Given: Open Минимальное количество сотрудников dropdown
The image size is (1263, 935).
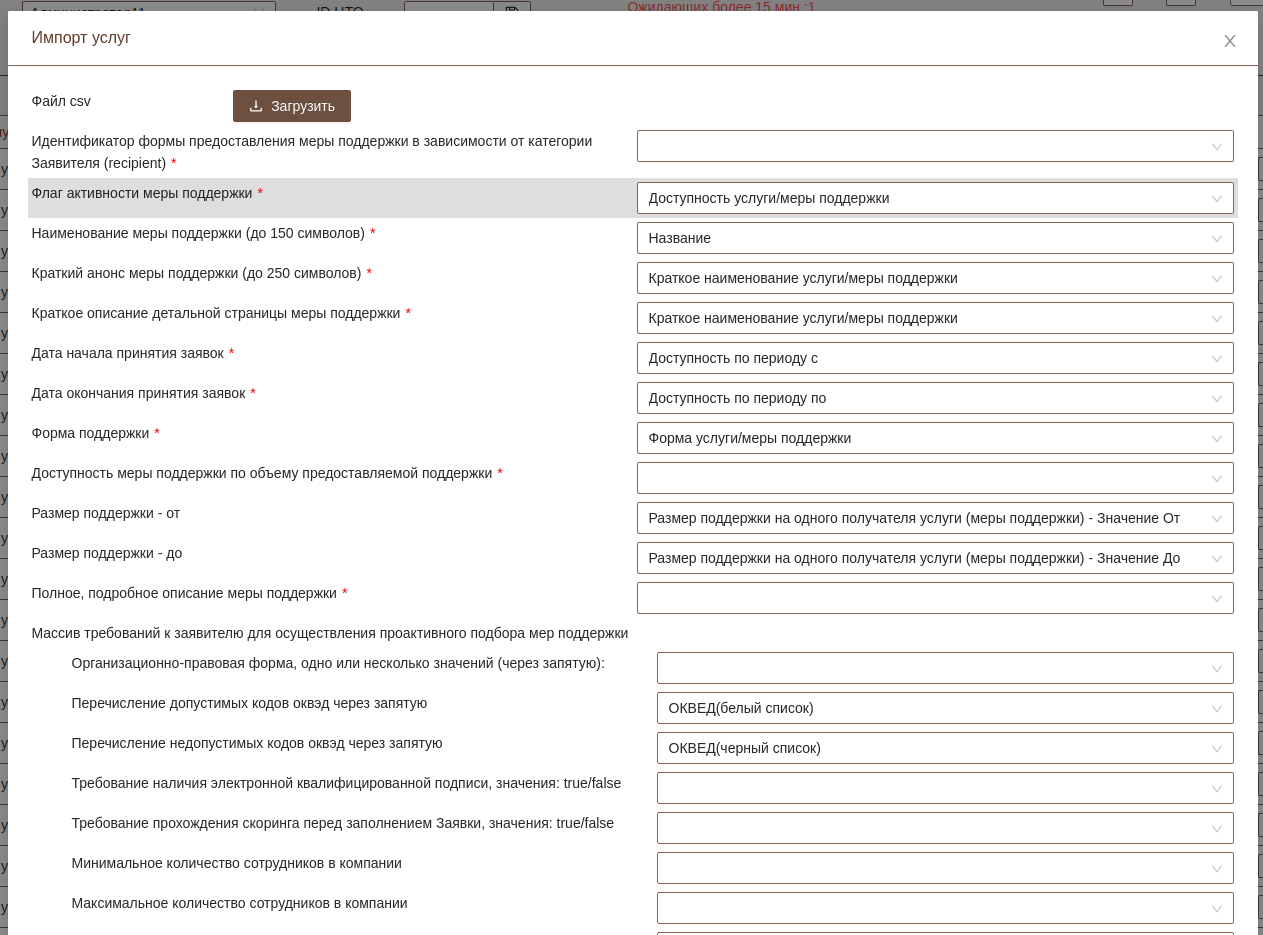Looking at the screenshot, I should (944, 868).
